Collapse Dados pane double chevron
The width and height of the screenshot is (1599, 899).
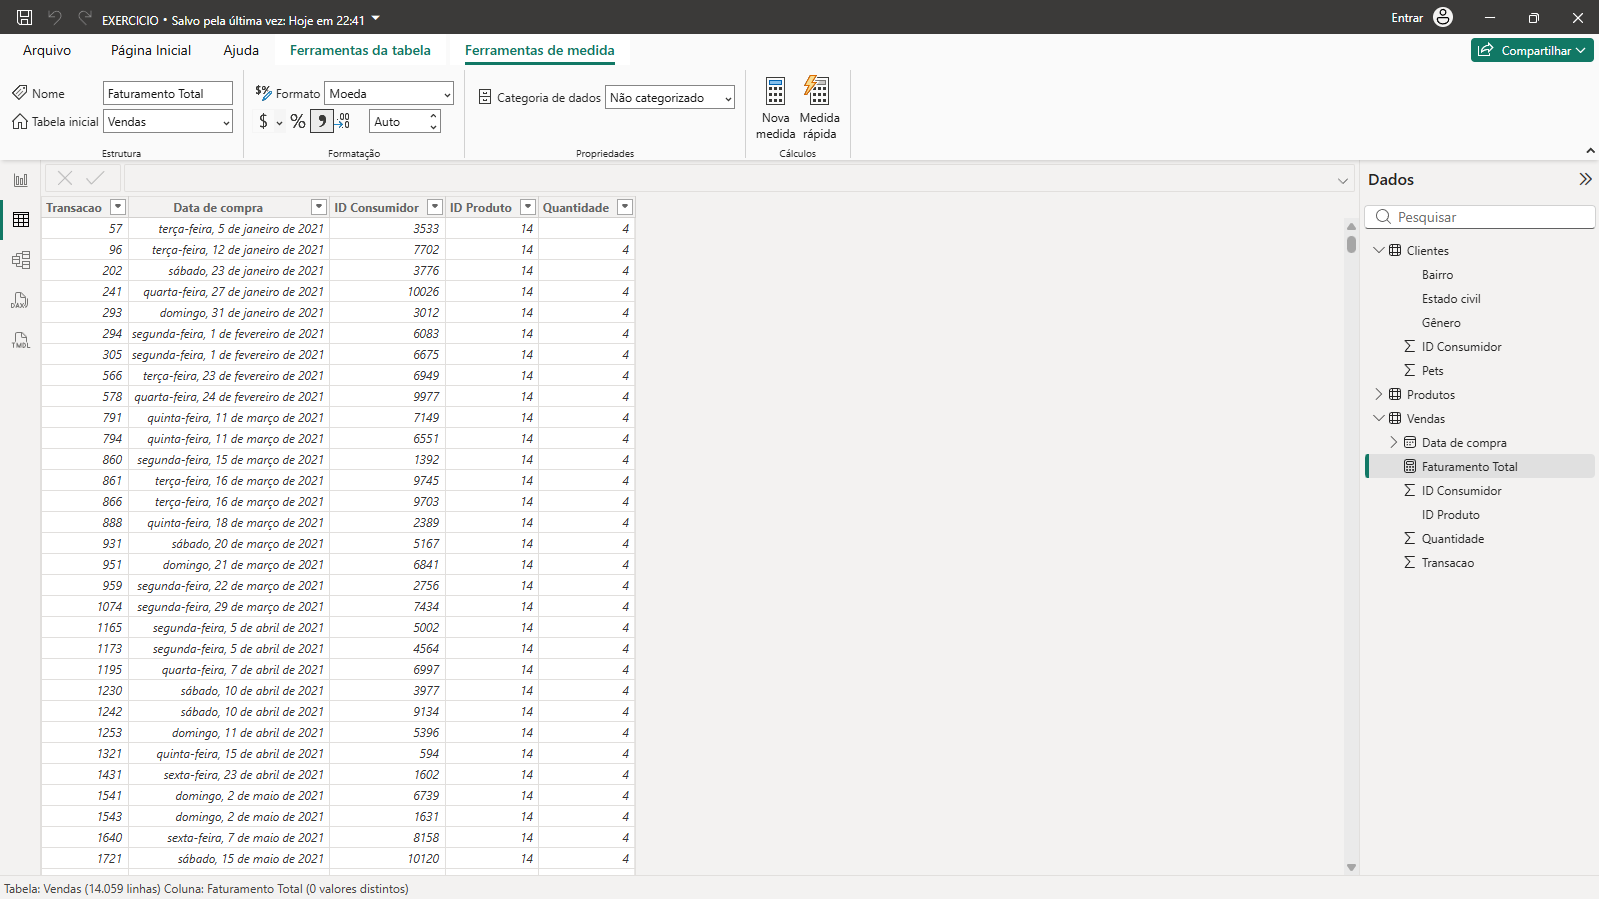(x=1585, y=179)
